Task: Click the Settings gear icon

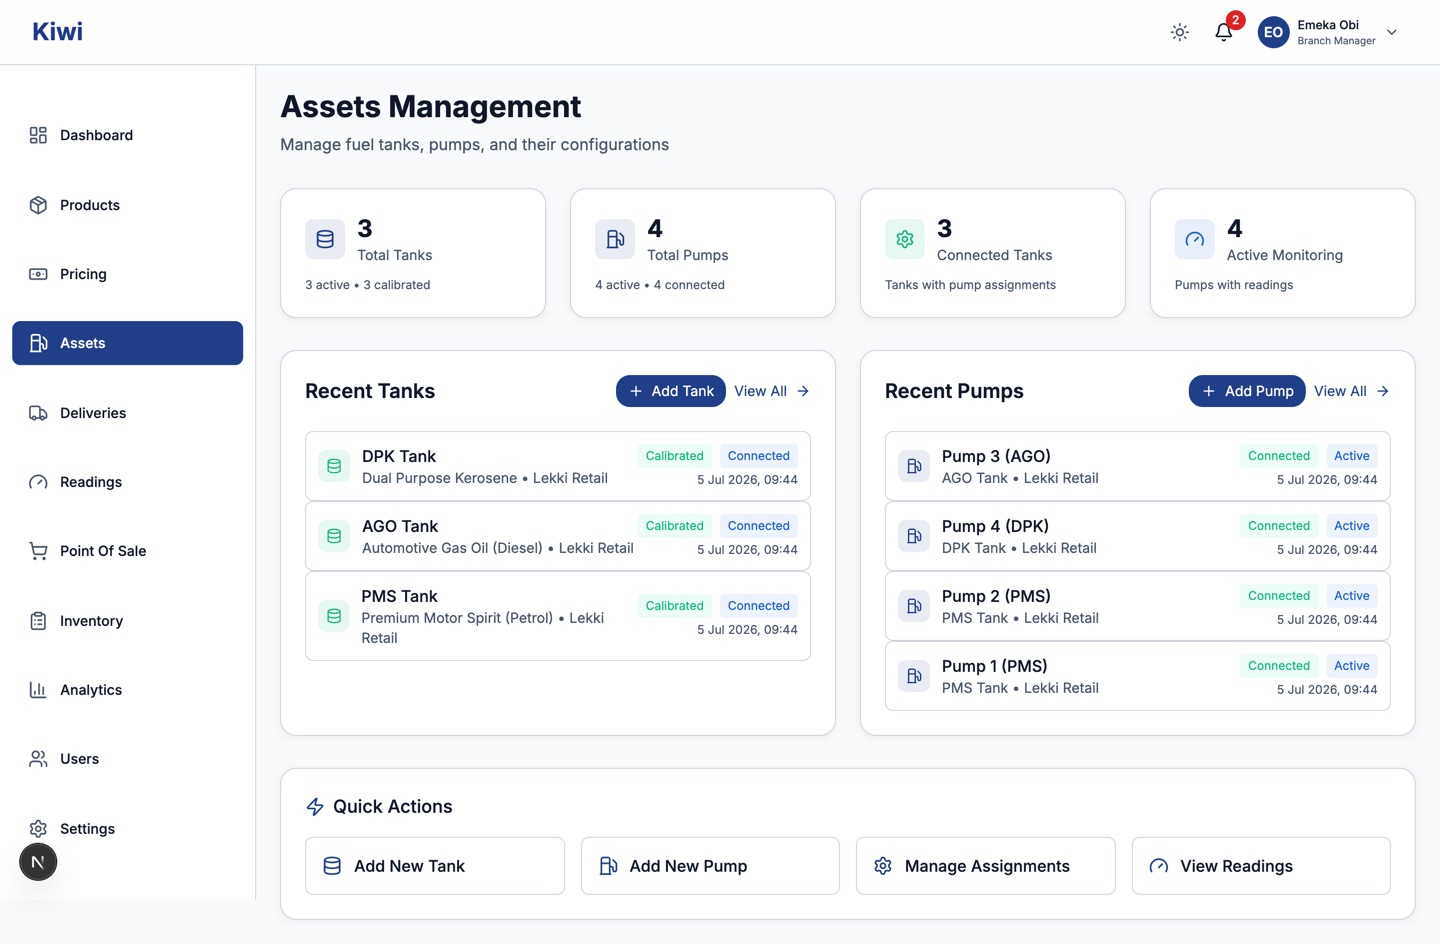Action: coord(38,829)
